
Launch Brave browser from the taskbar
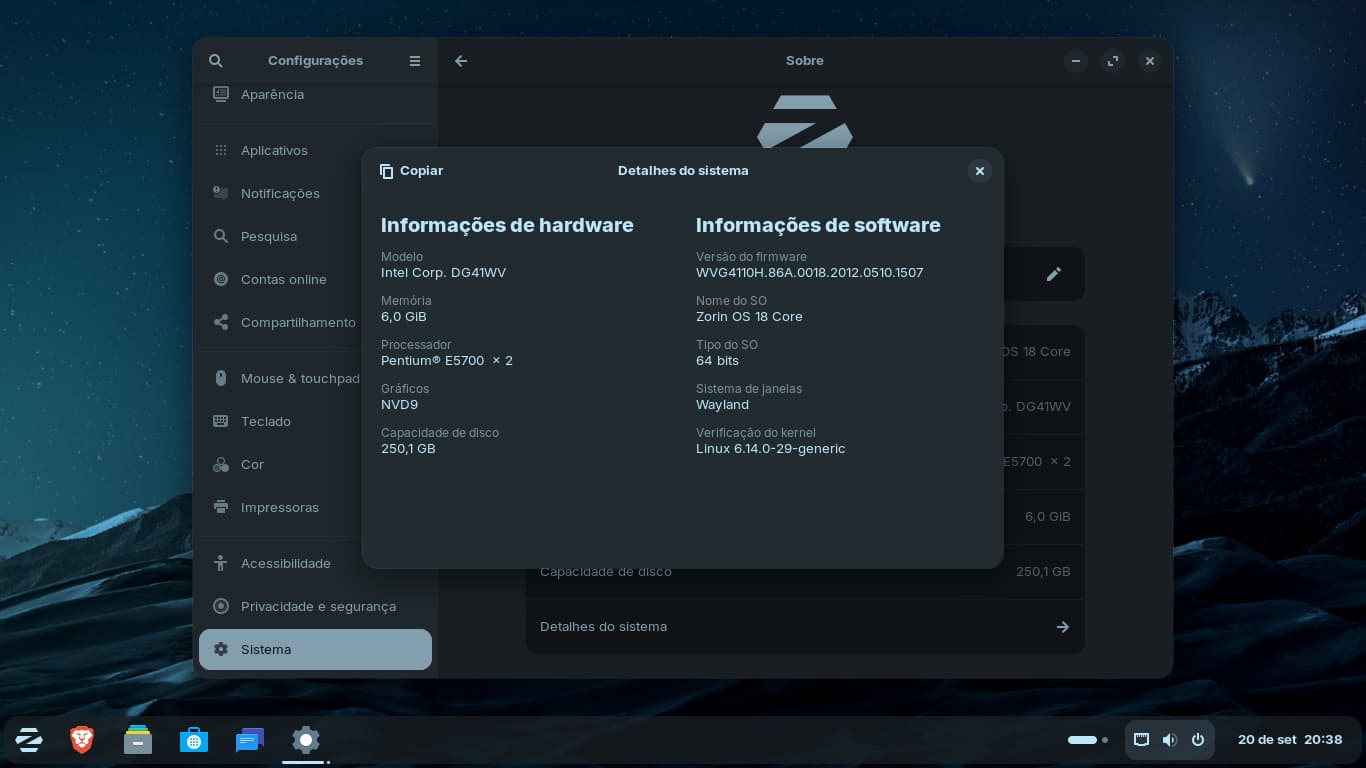[x=82, y=740]
